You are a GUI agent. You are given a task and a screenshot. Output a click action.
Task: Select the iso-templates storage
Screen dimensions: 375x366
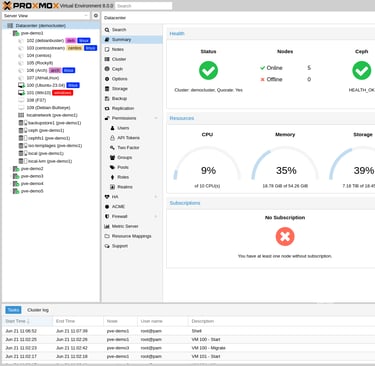[55, 146]
